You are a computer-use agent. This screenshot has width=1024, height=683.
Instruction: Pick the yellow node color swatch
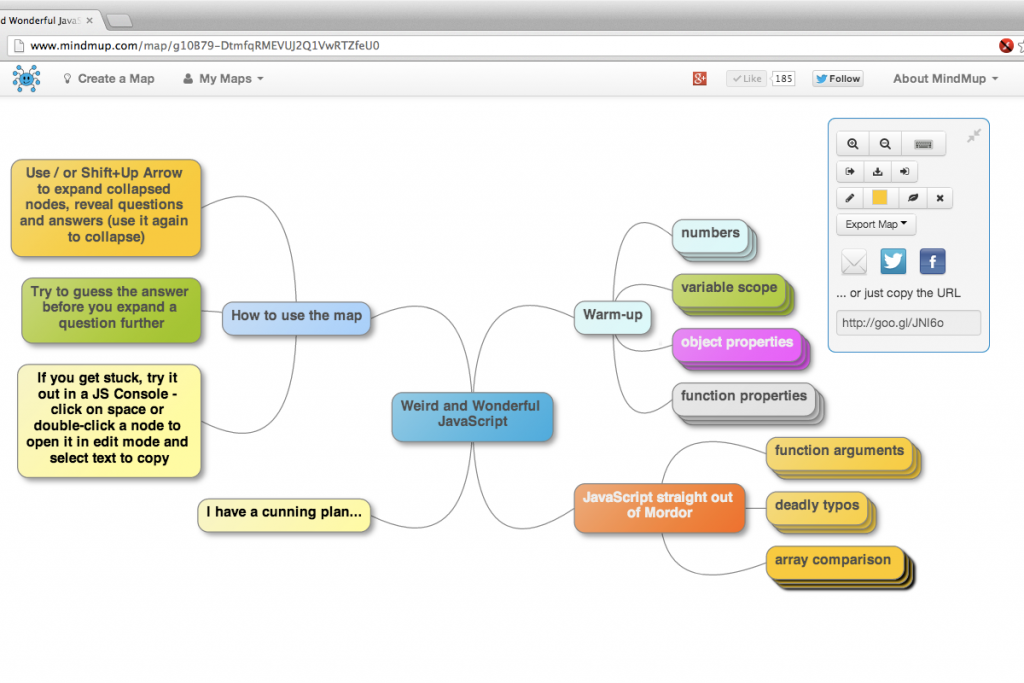click(880, 198)
